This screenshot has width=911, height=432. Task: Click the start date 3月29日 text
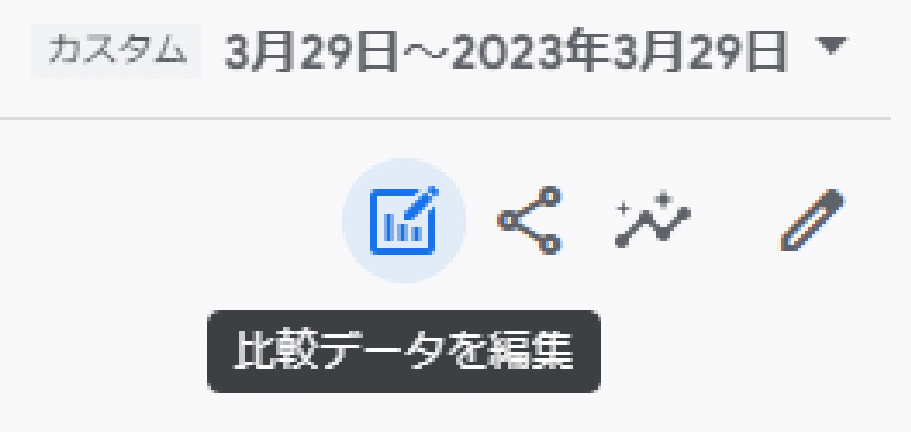[311, 51]
